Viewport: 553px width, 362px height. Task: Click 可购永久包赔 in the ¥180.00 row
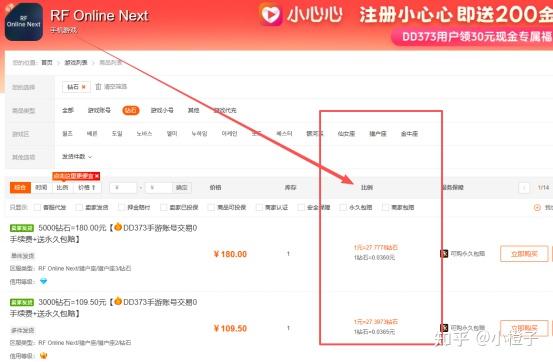tap(467, 254)
